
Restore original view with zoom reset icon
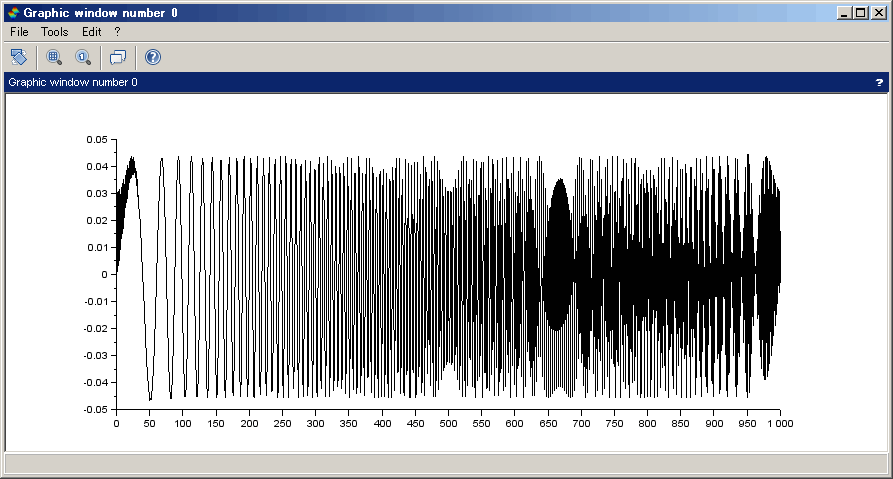[83, 57]
